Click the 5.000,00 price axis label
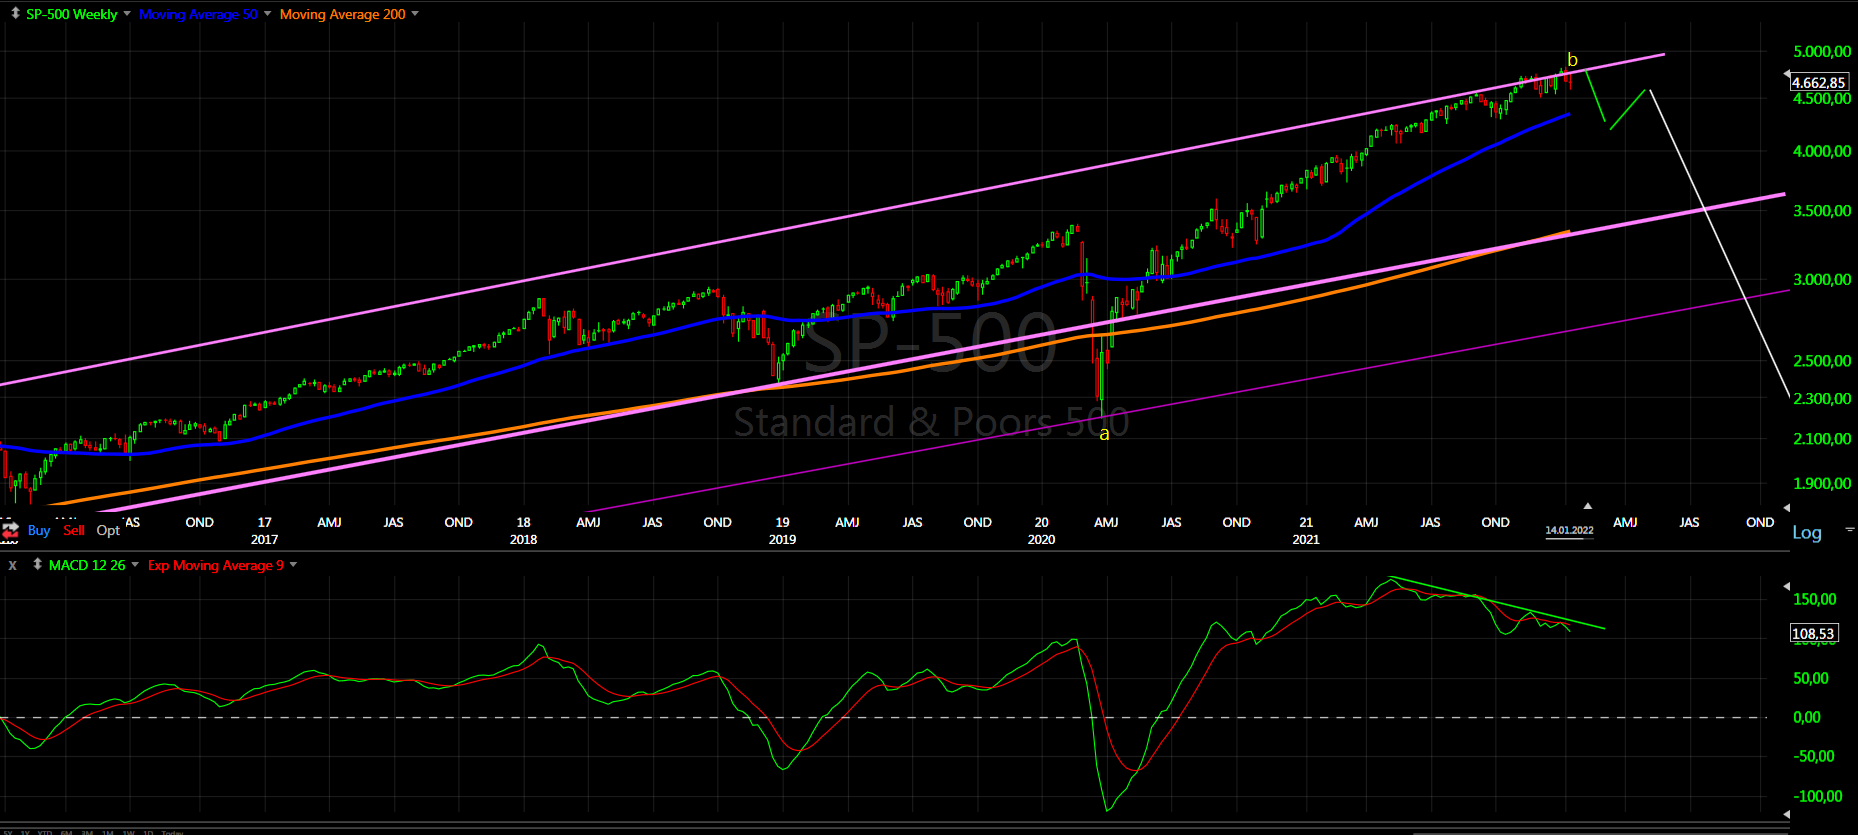This screenshot has height=835, width=1858. [x=1822, y=51]
